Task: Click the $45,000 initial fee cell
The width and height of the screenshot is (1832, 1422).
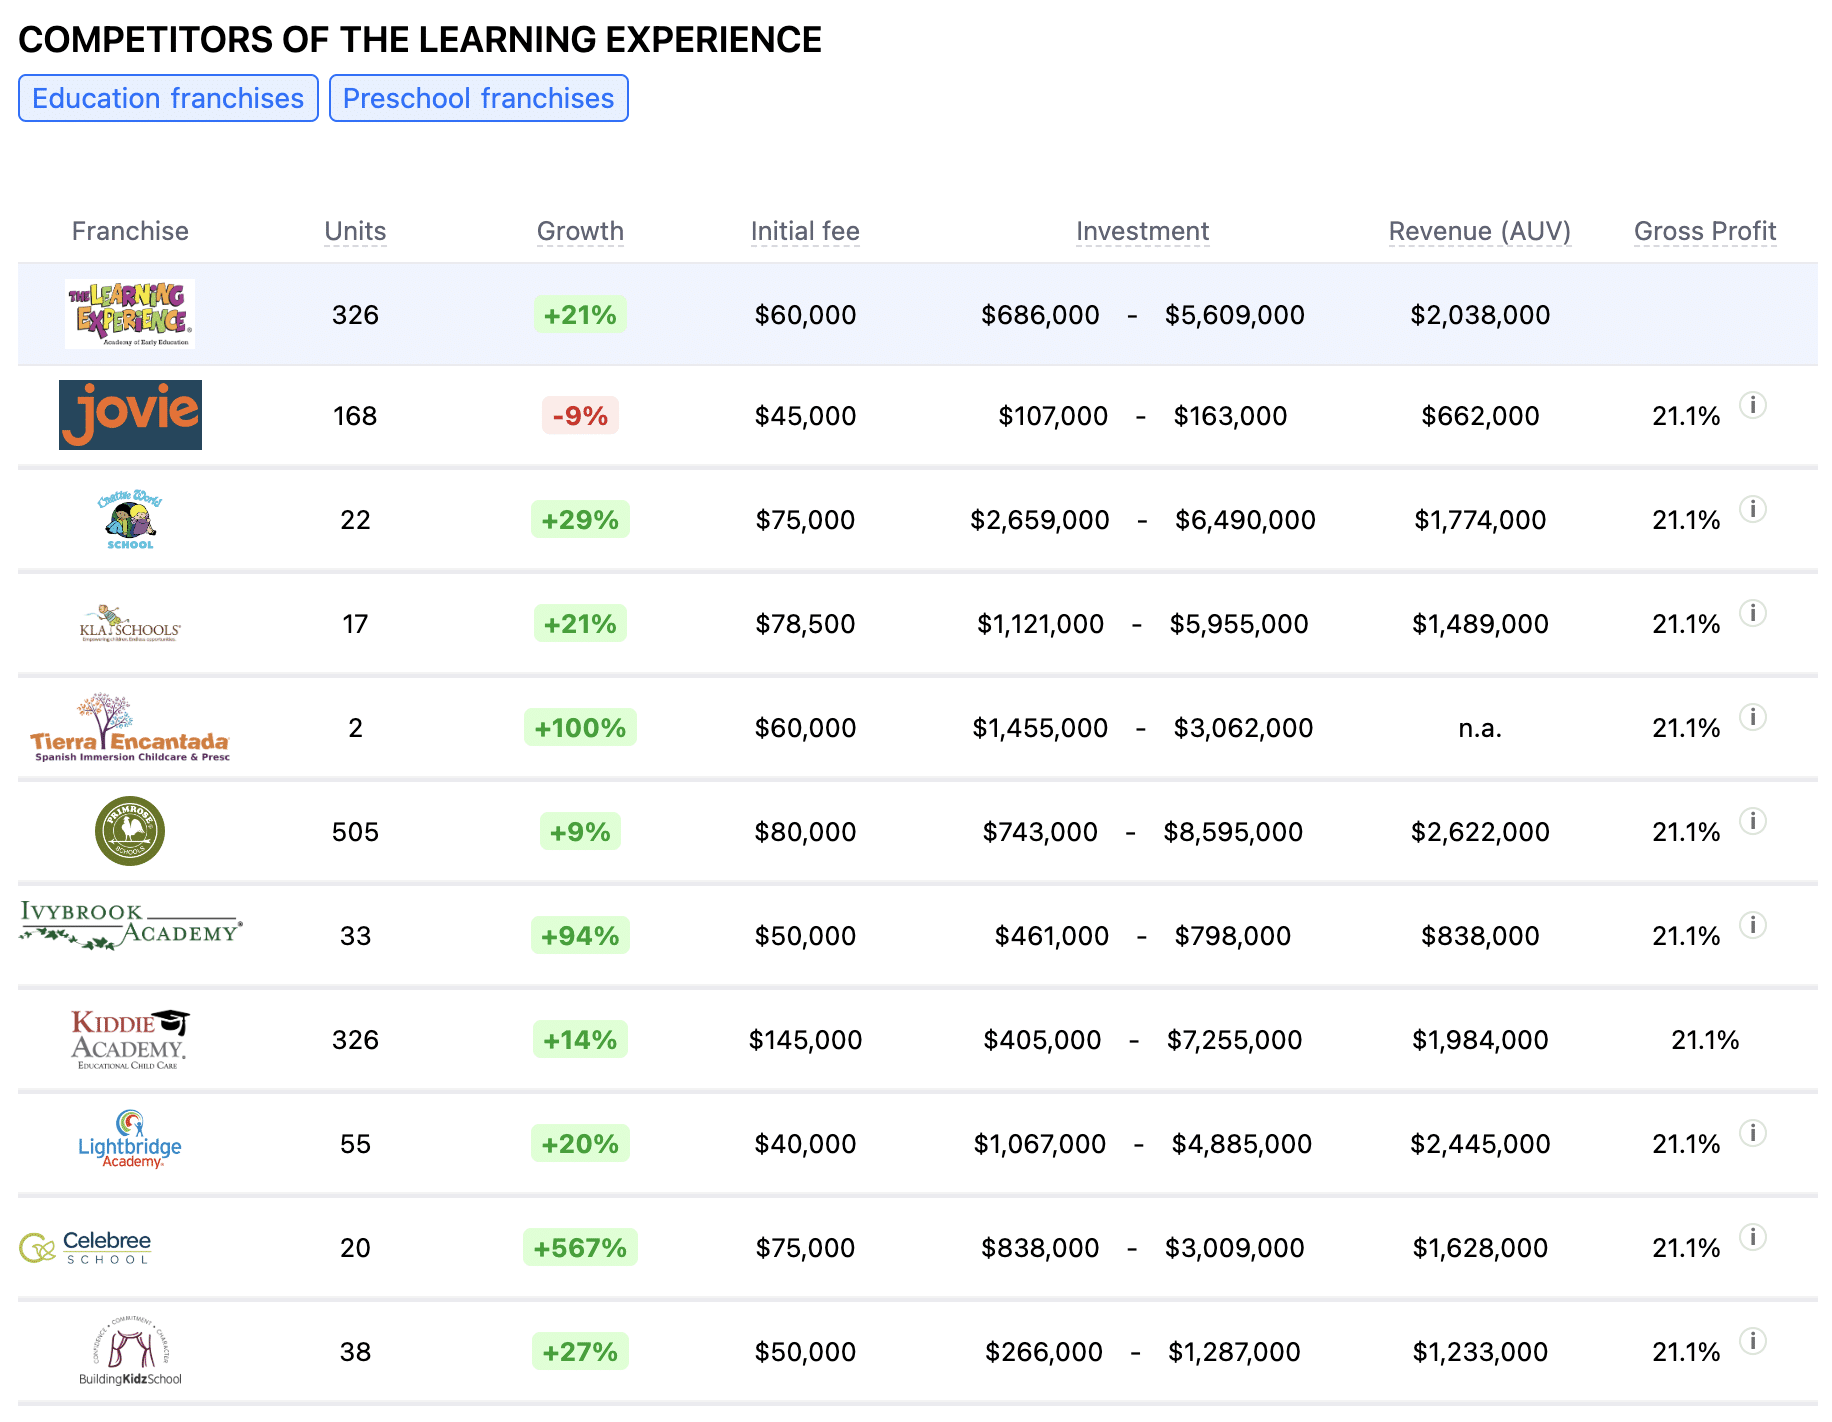Action: 805,415
